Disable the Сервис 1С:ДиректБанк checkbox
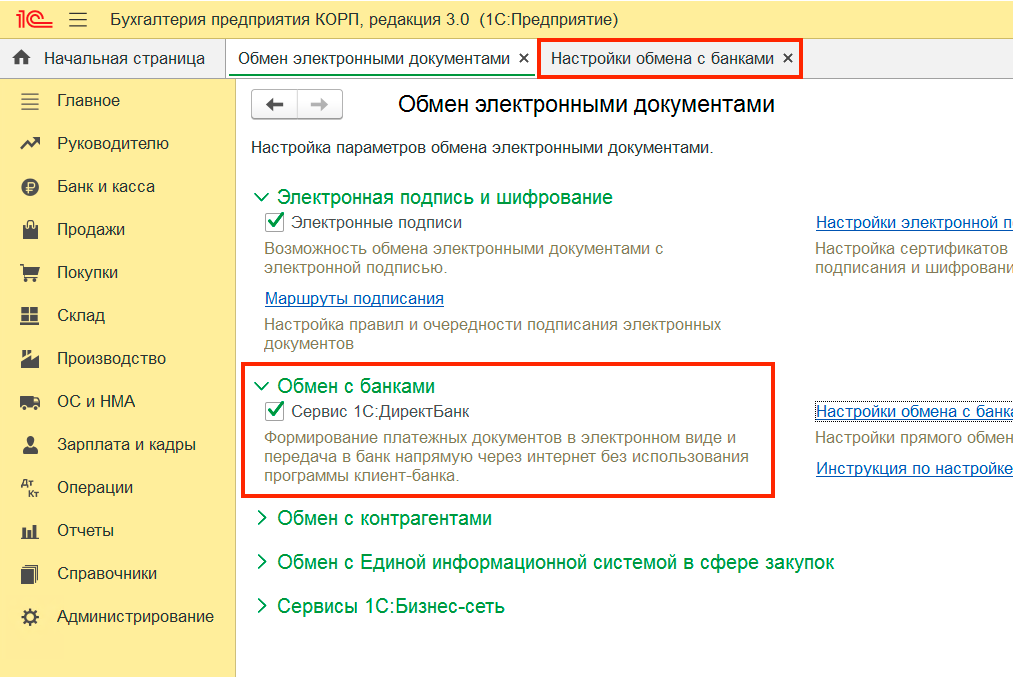 275,411
